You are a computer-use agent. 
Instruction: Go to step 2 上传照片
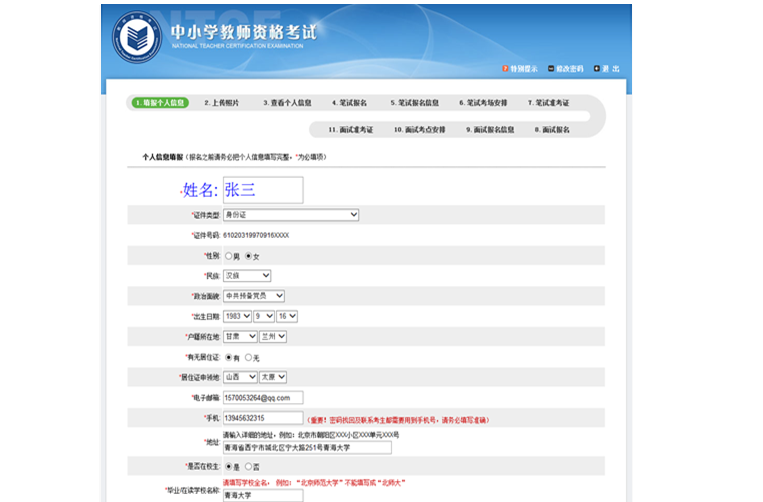(x=221, y=103)
